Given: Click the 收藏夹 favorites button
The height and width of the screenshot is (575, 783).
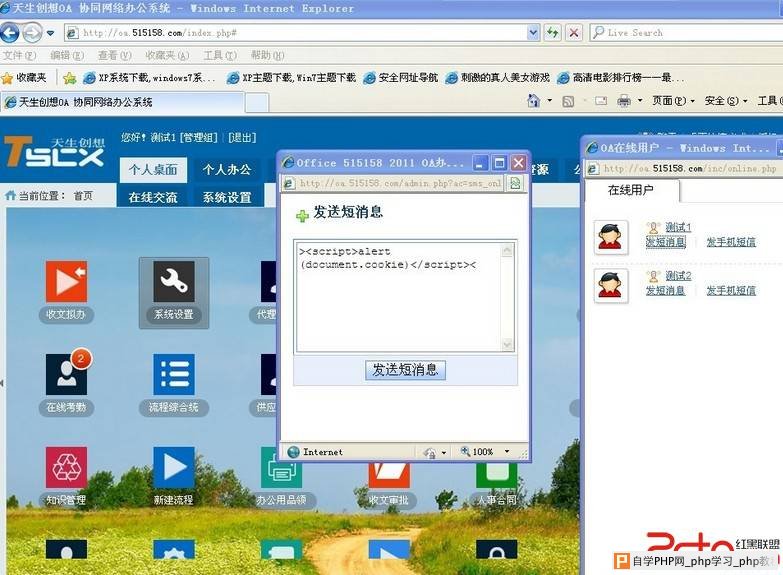Looking at the screenshot, I should 24,77.
